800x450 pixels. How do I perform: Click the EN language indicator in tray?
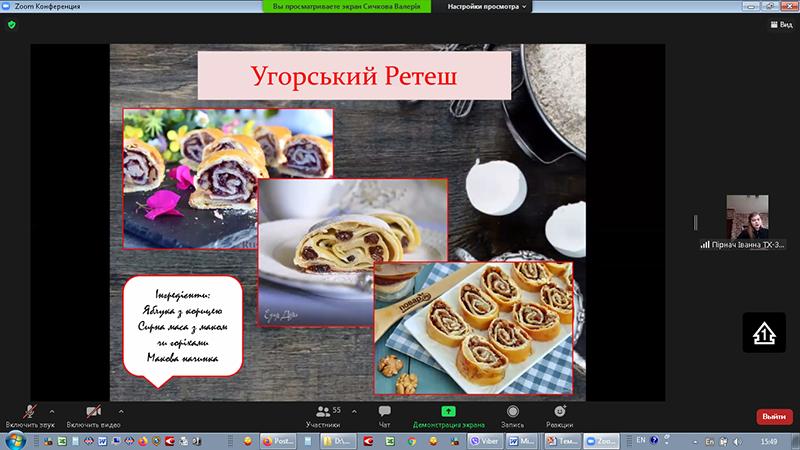click(641, 440)
